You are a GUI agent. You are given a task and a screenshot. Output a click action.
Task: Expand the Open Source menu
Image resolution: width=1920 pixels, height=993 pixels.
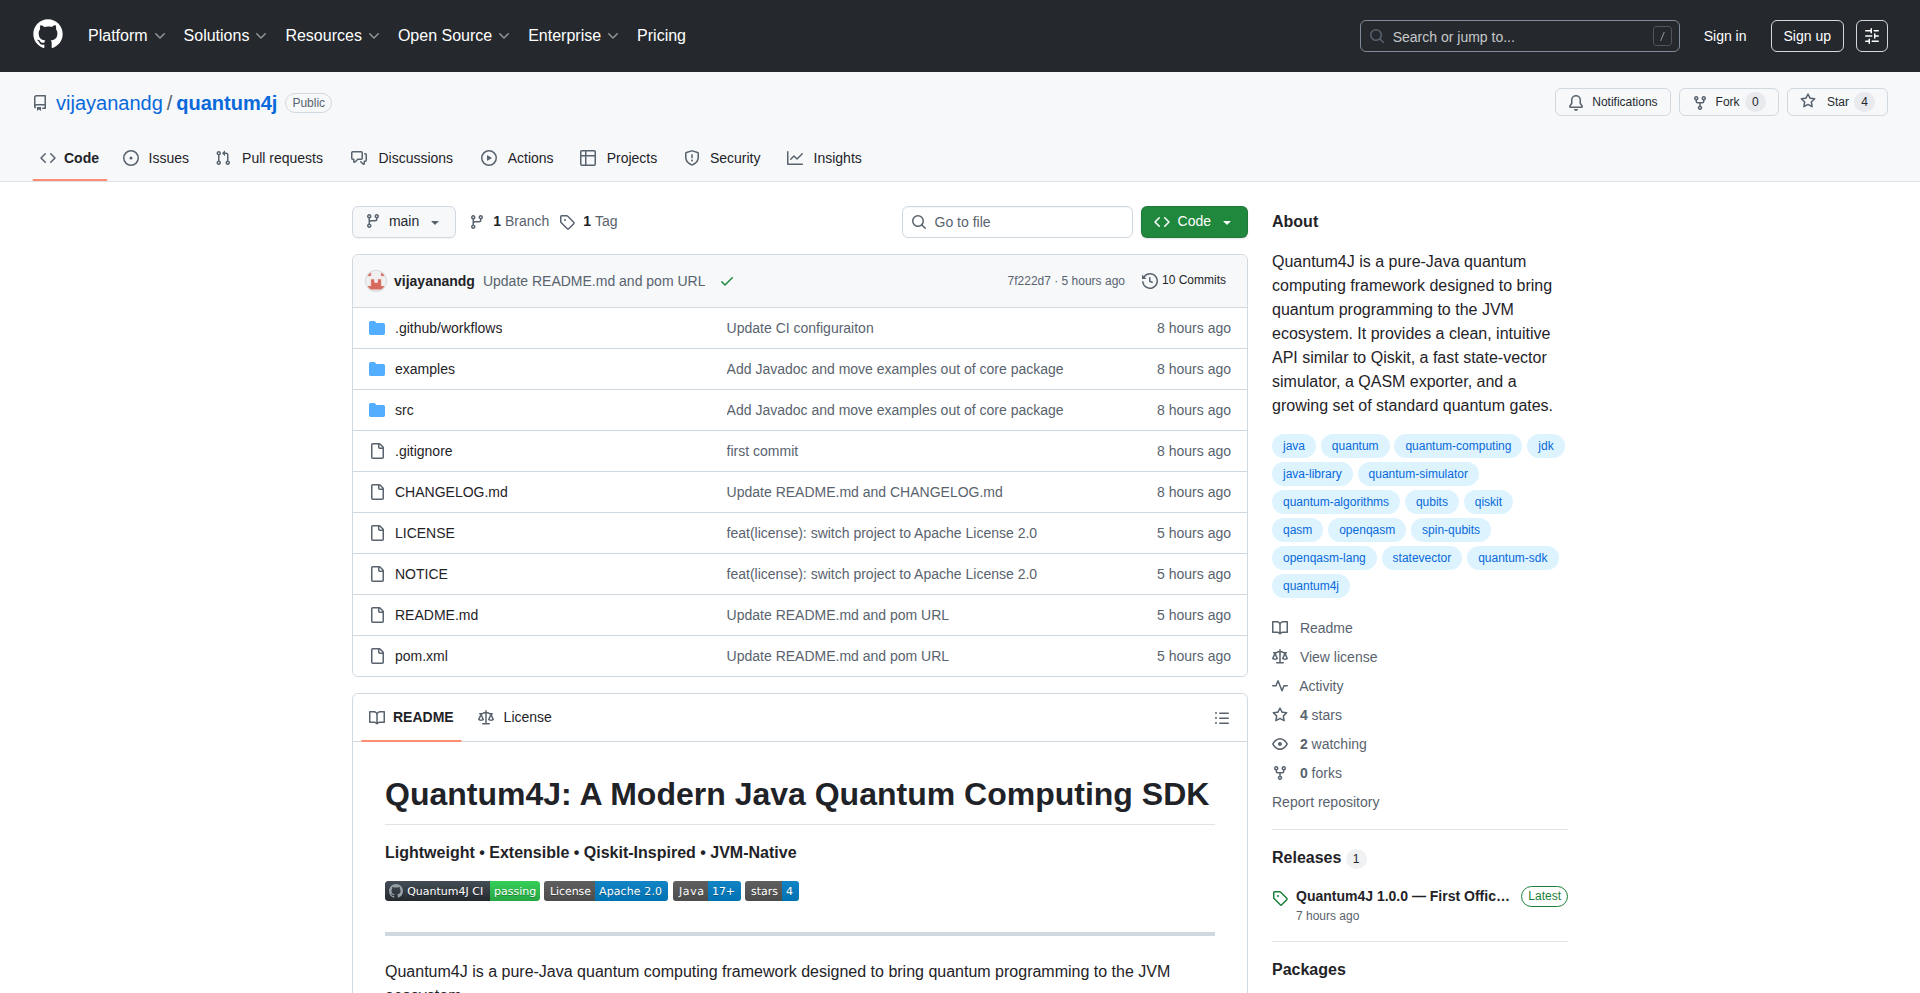click(x=452, y=35)
